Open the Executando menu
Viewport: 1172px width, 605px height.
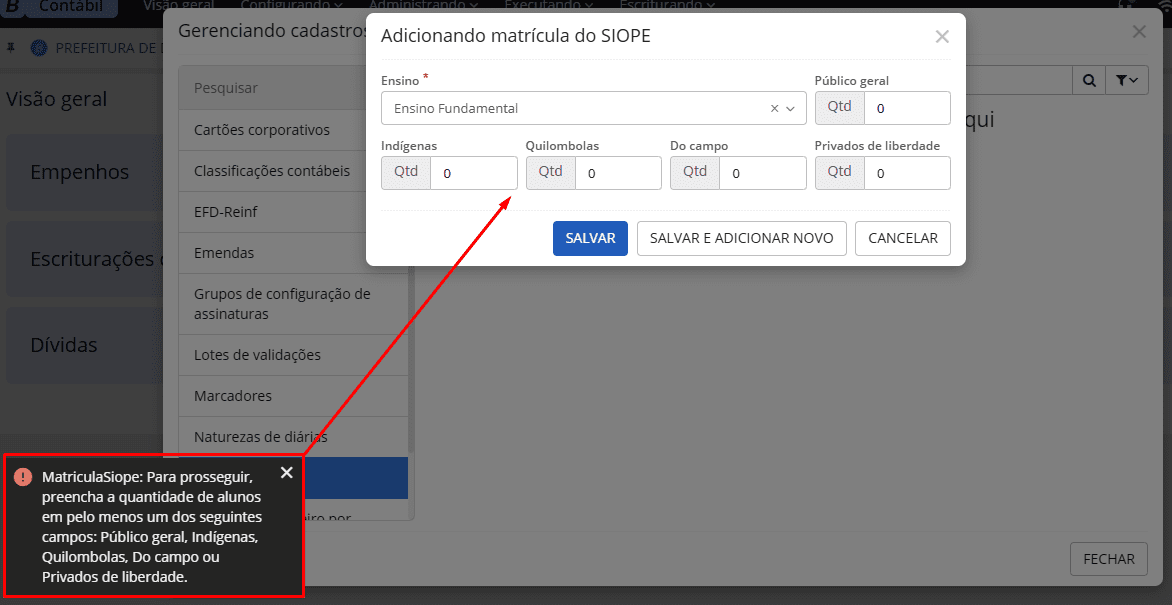545,4
